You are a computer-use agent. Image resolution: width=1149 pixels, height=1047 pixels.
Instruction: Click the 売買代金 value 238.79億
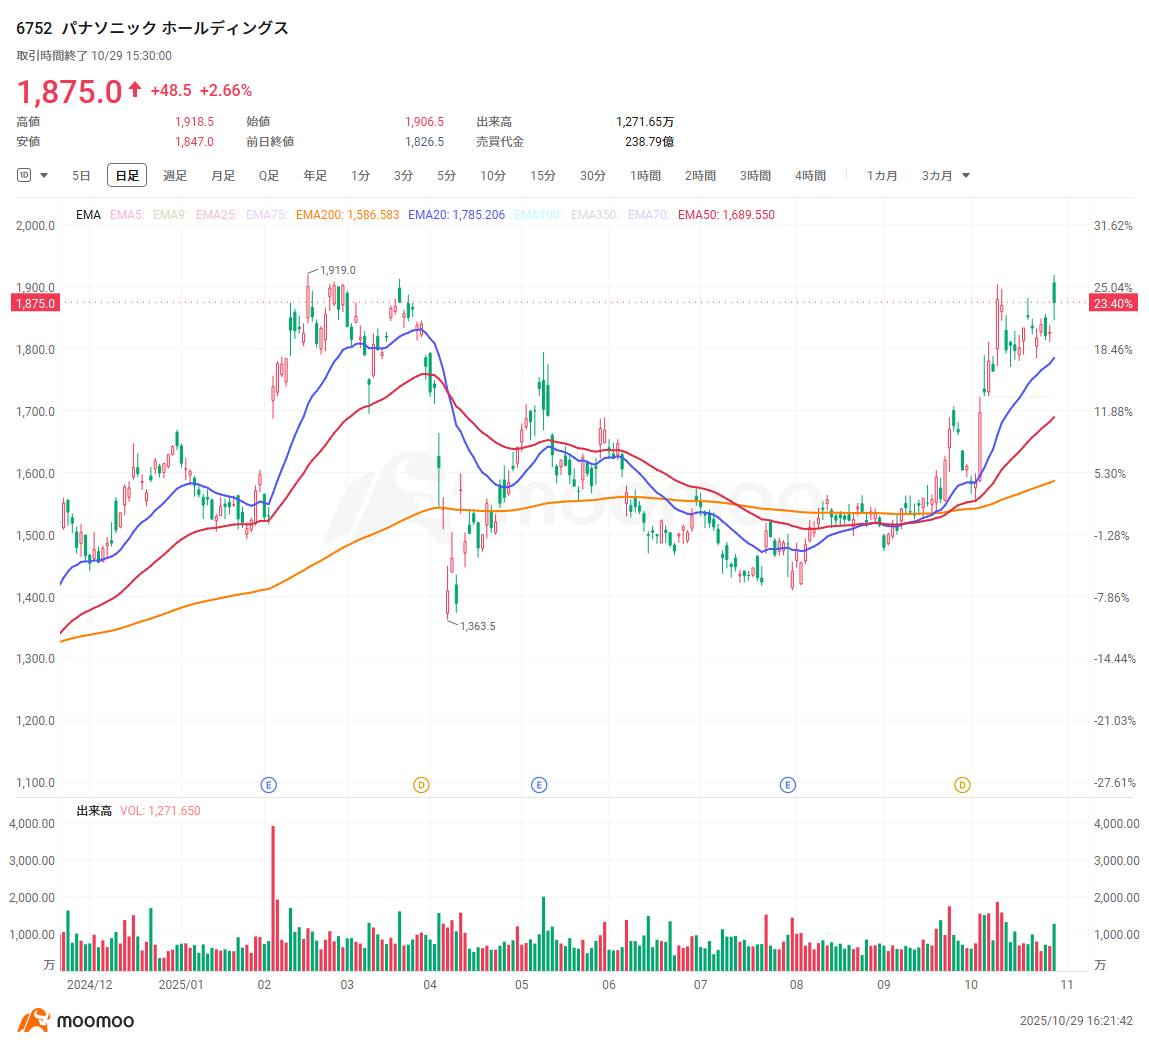pyautogui.click(x=649, y=142)
